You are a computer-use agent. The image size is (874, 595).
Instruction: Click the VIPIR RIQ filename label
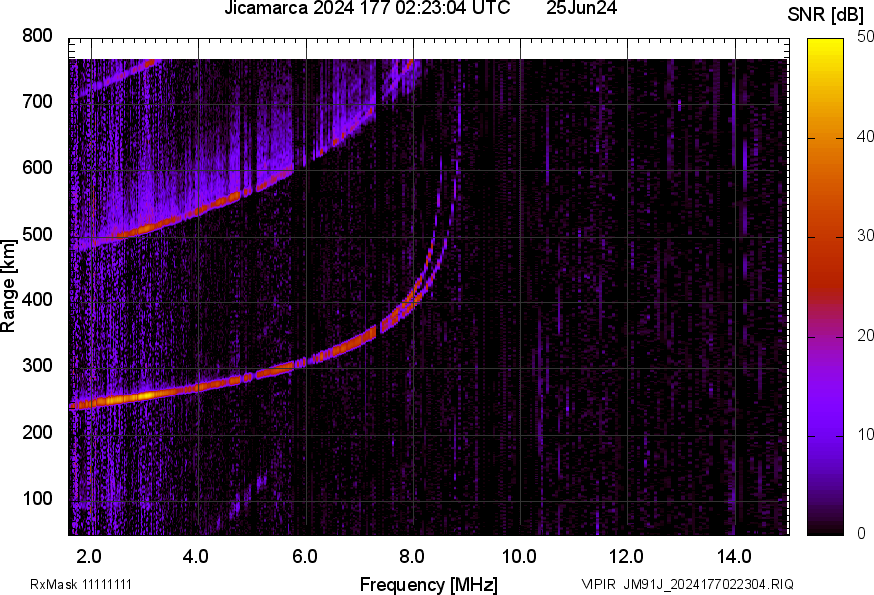(x=687, y=584)
